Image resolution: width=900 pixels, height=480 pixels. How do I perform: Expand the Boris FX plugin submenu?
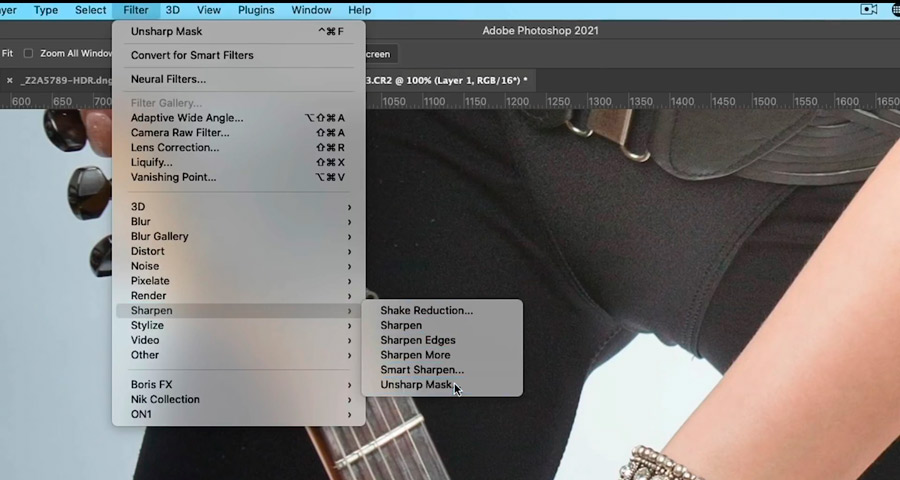238,385
